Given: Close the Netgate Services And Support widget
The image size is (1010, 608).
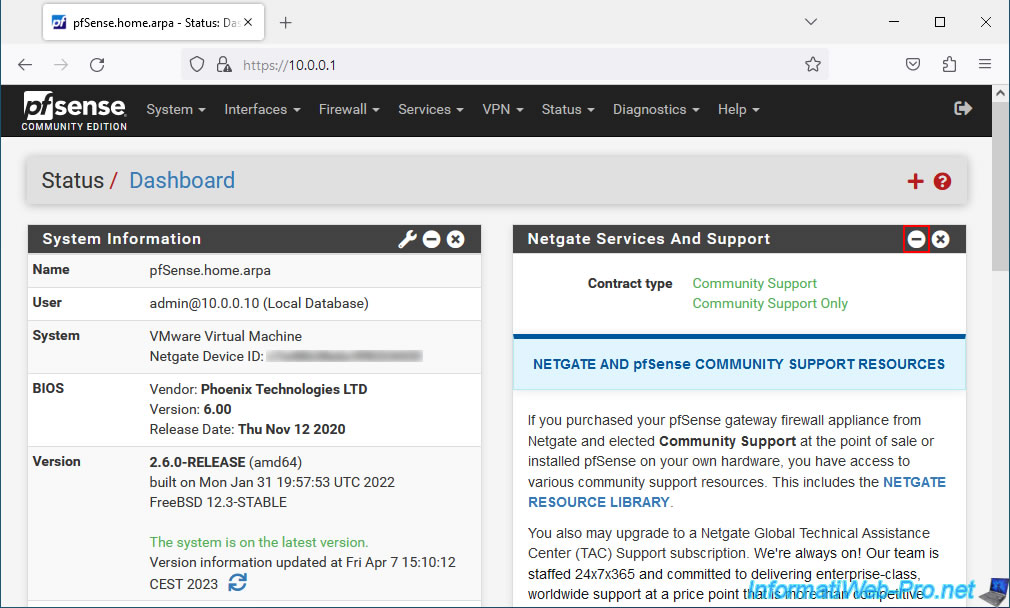Looking at the screenshot, I should [x=940, y=239].
